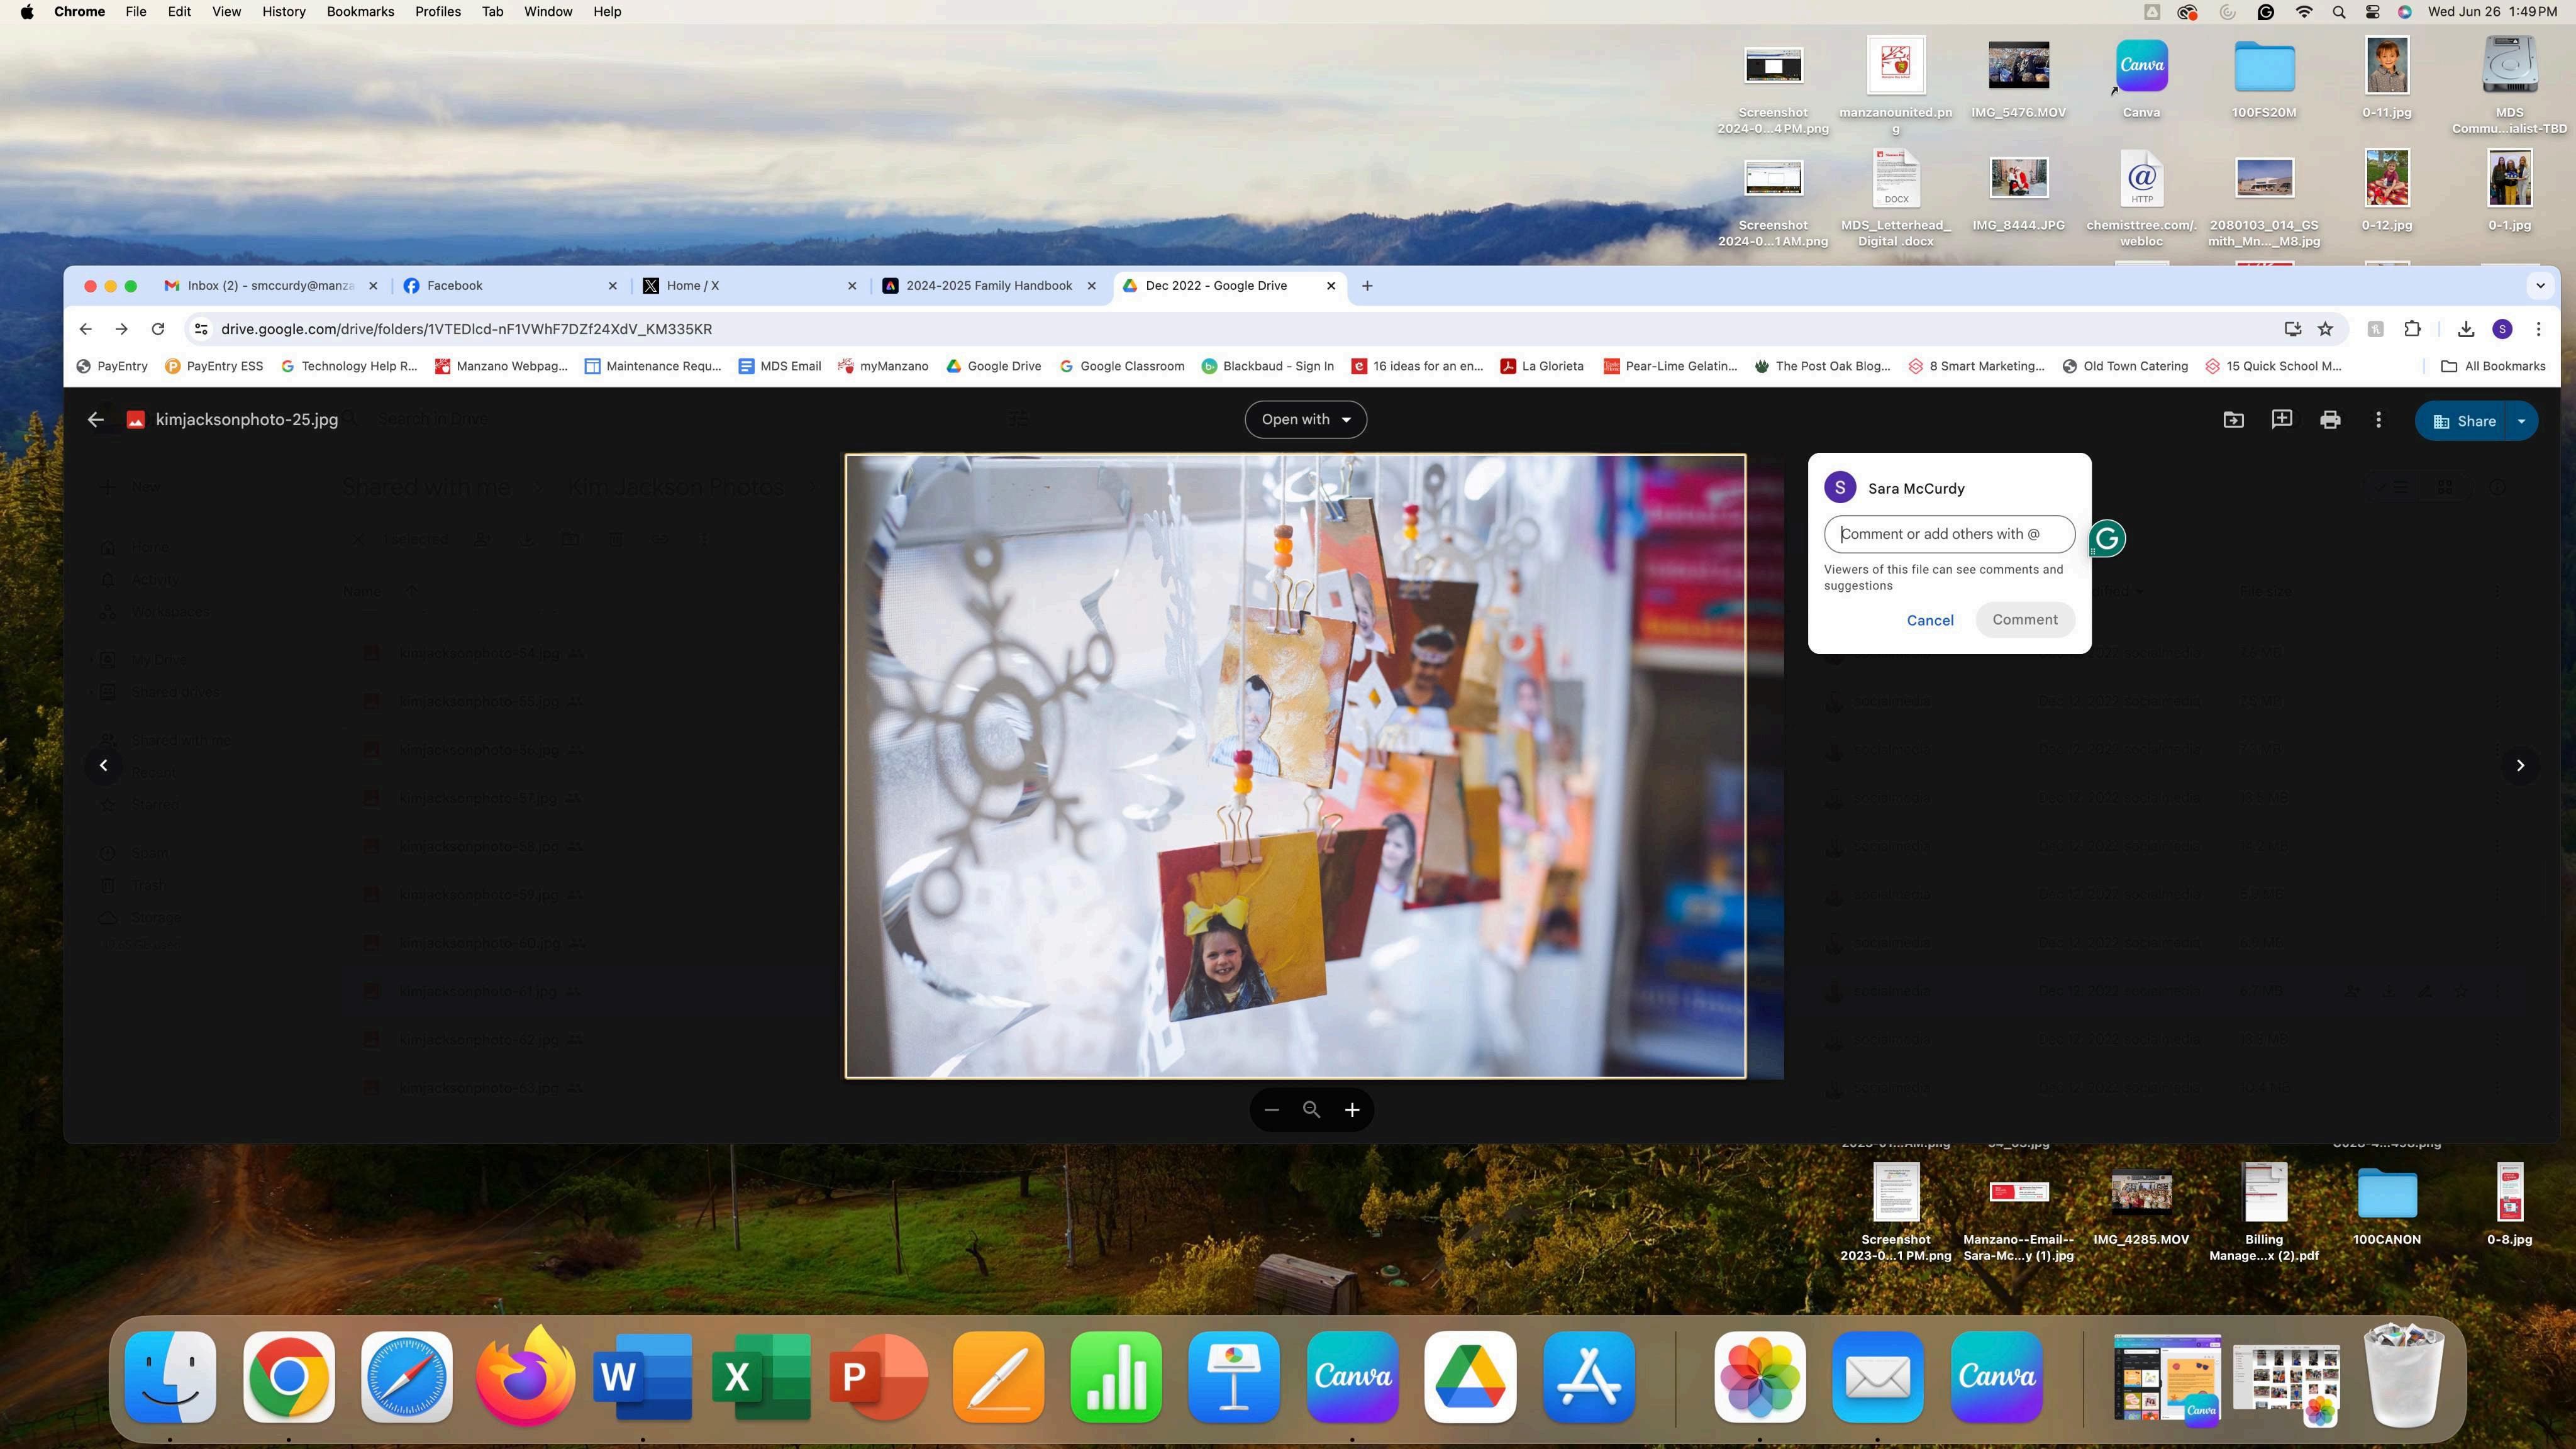Show the previous image with left arrow
The height and width of the screenshot is (1449, 2576).
(103, 765)
